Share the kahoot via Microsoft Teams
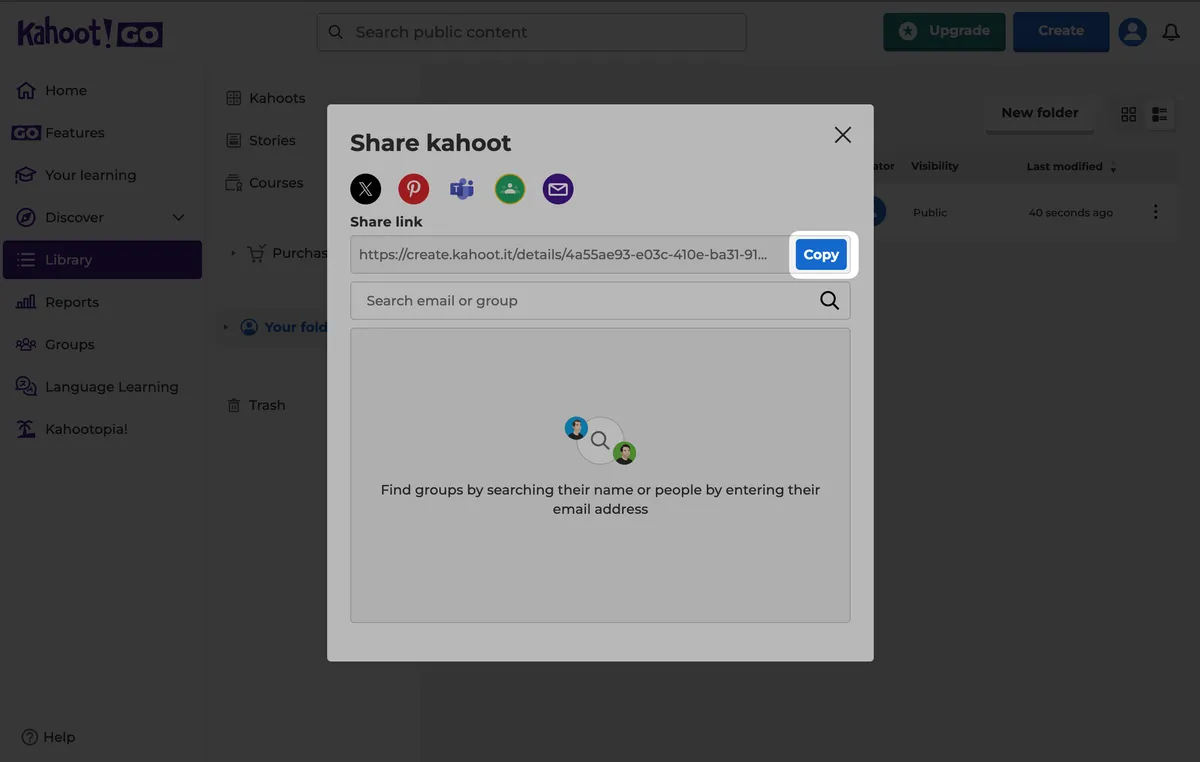This screenshot has width=1200, height=762. point(462,189)
